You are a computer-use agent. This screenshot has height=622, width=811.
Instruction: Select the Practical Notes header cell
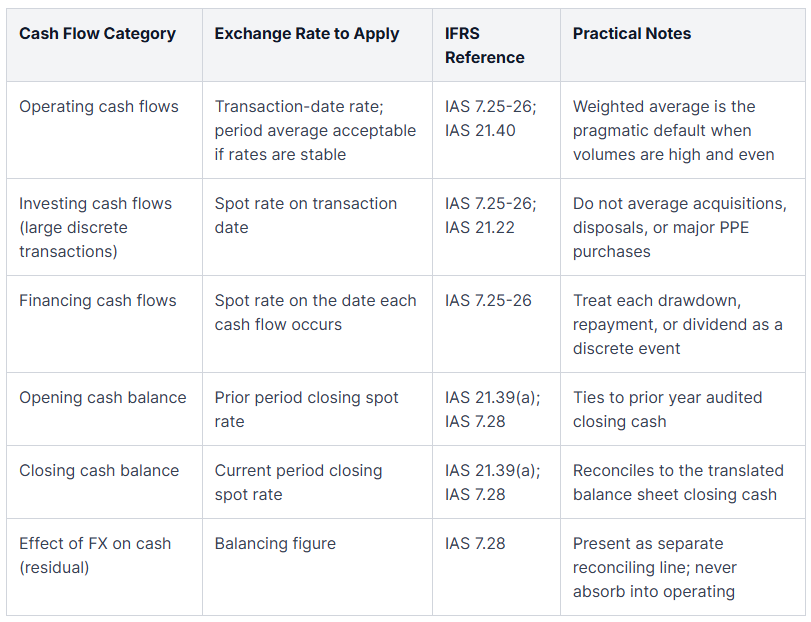pyautogui.click(x=632, y=34)
